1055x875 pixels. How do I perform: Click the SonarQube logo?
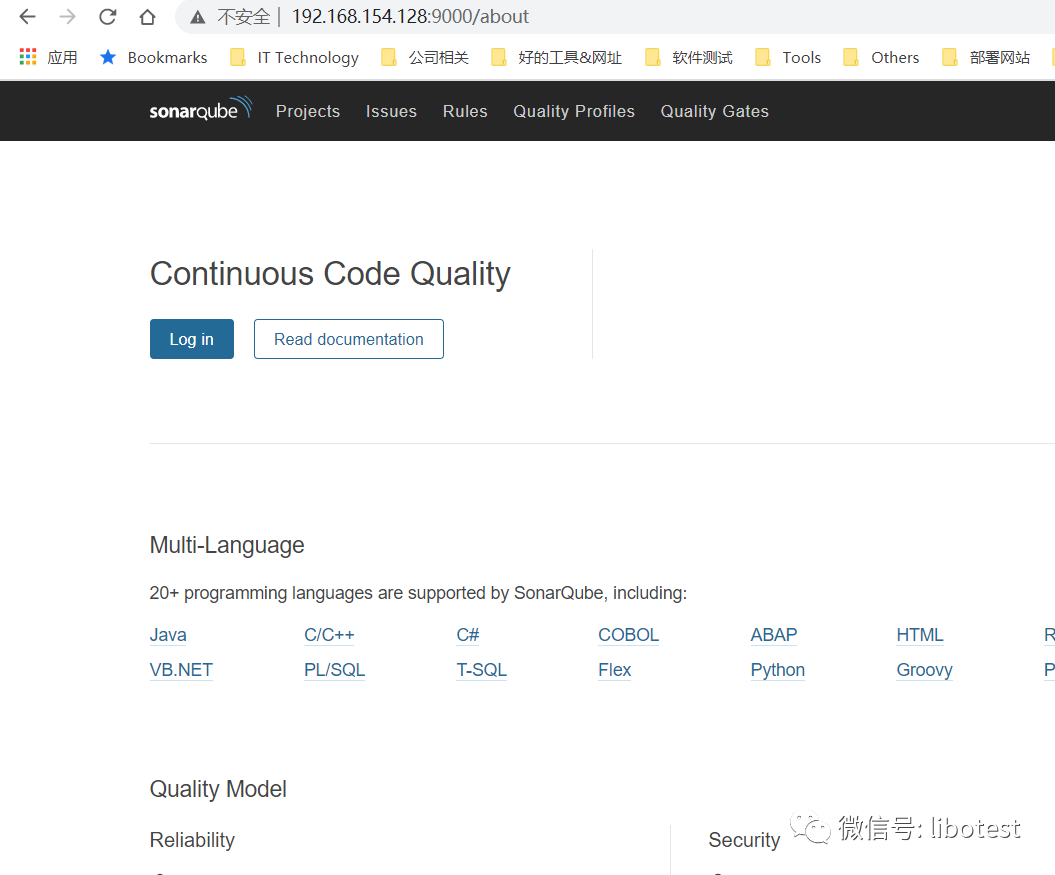pos(201,109)
